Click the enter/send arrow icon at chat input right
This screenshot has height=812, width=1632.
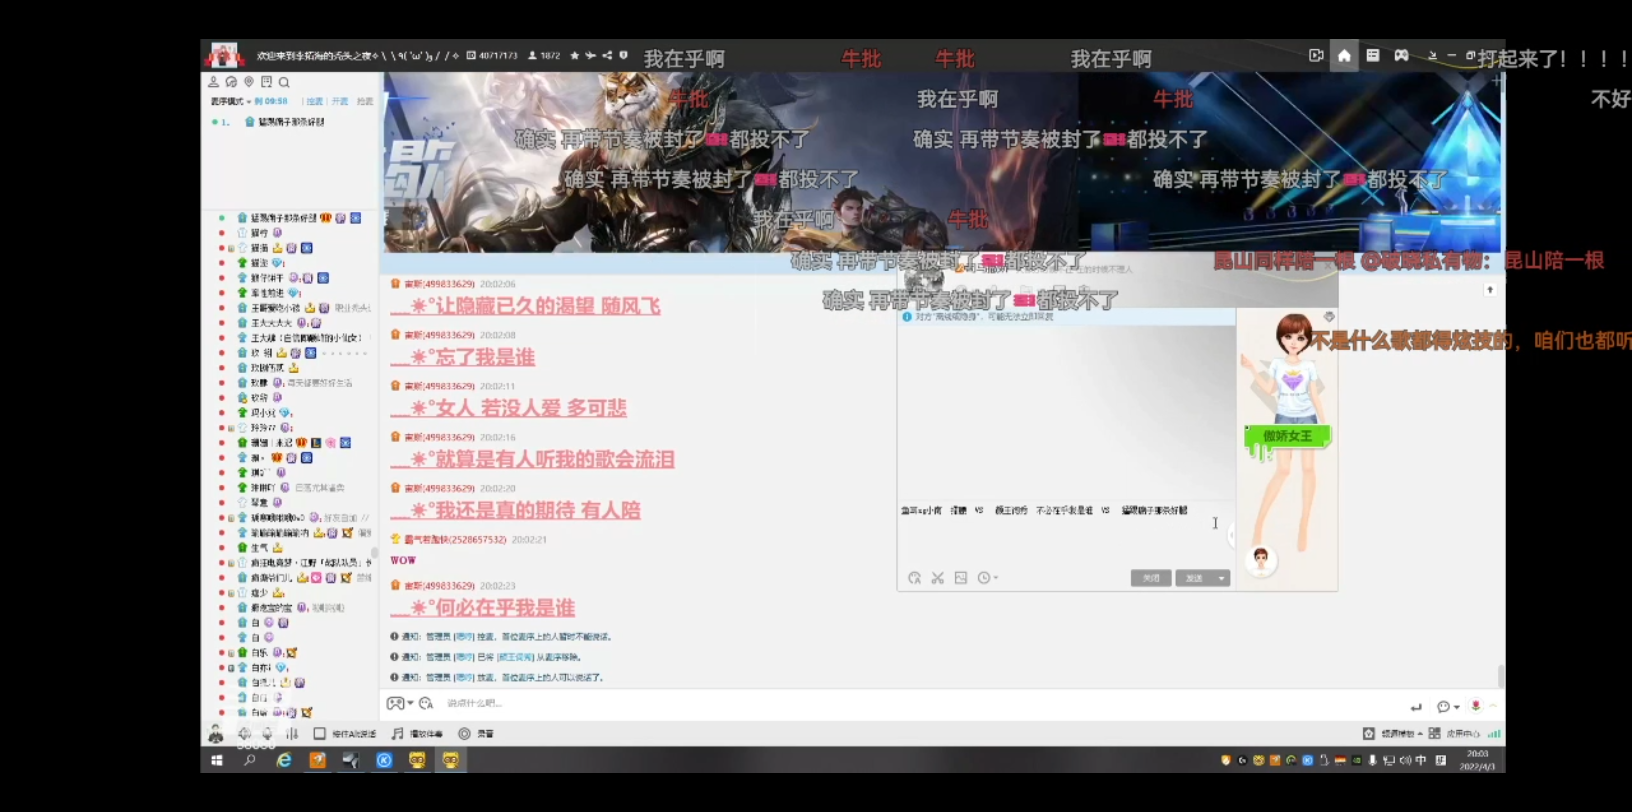[x=1416, y=707]
